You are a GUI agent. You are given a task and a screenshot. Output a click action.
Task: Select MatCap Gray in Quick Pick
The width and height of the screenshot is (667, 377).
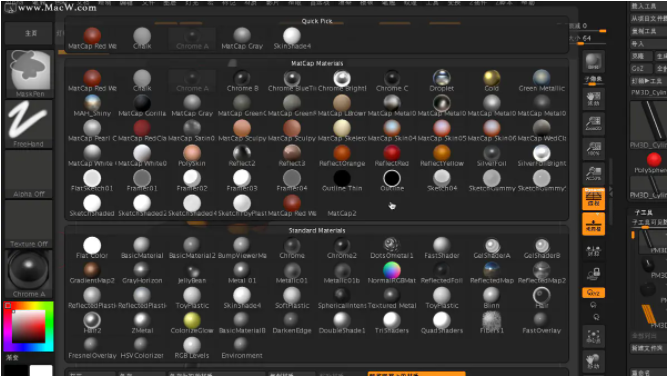[x=242, y=39]
